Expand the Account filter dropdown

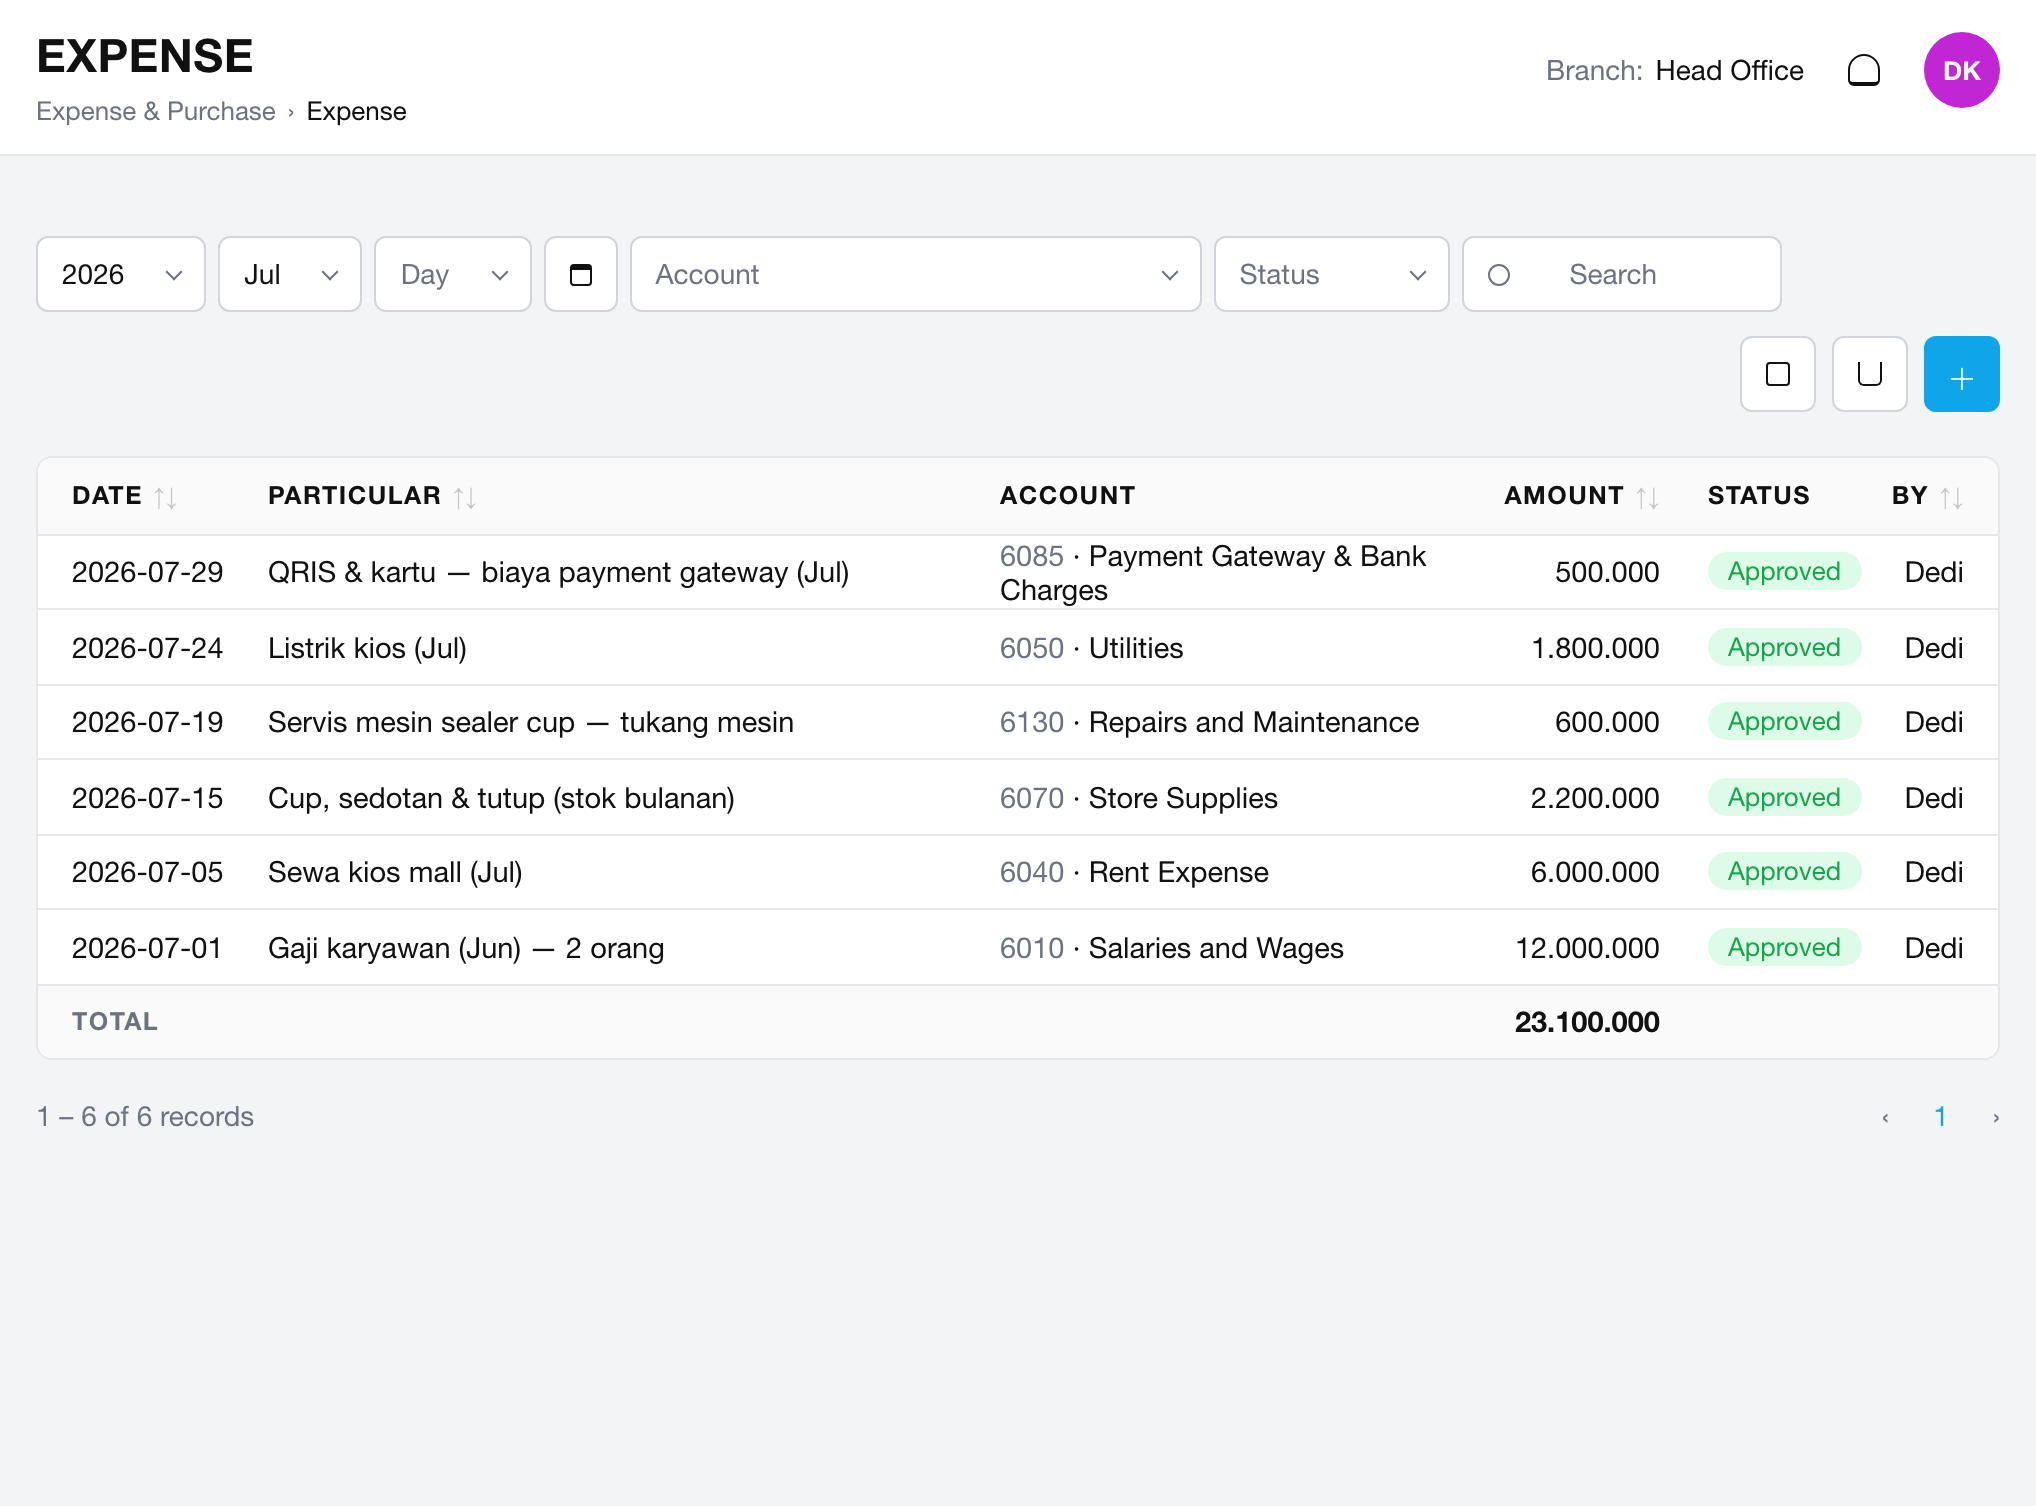[x=916, y=274]
